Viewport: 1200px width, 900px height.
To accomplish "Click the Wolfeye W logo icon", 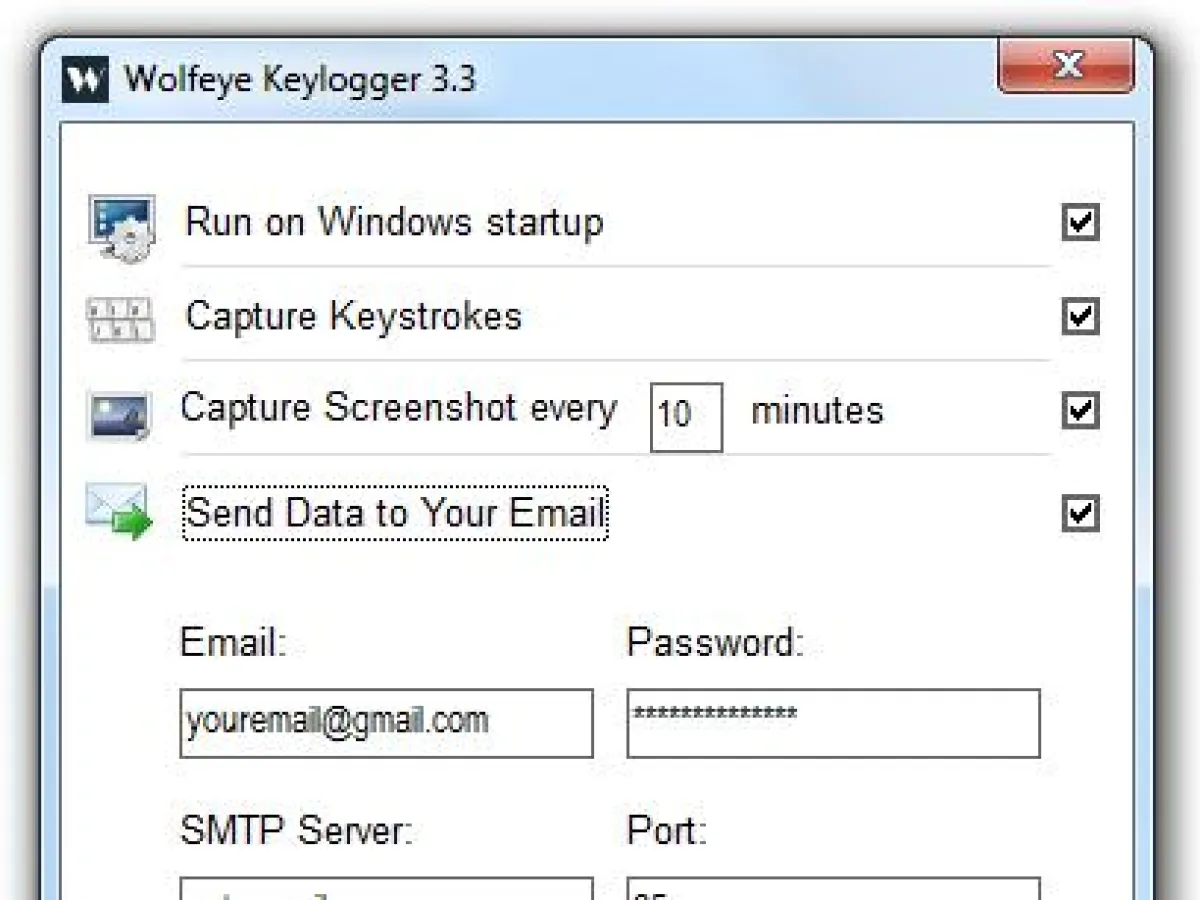I will (x=85, y=78).
